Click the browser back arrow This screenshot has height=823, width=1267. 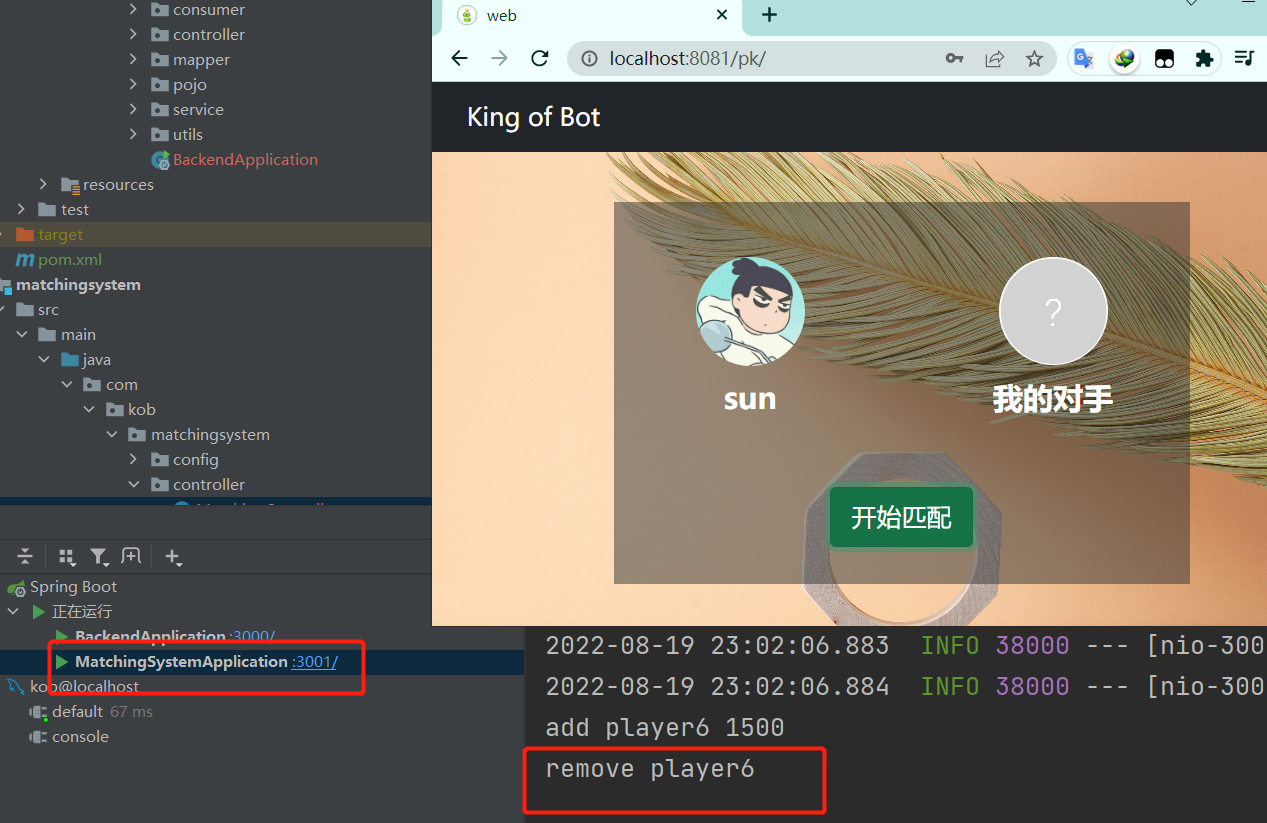460,58
